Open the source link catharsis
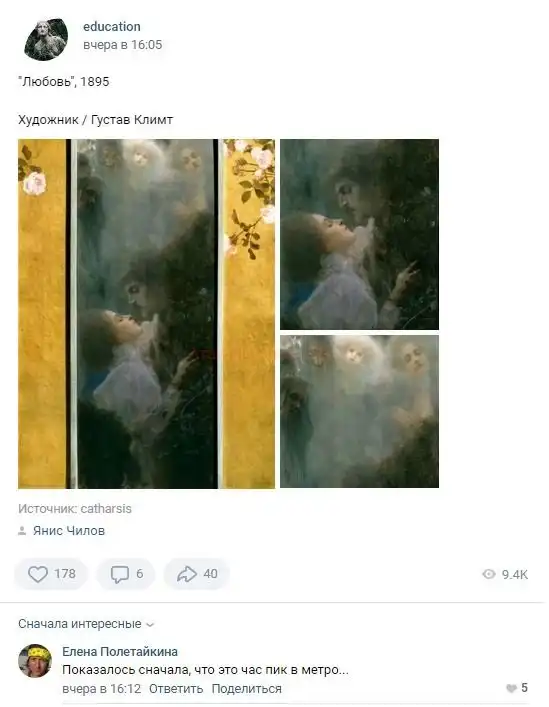 [x=106, y=509]
